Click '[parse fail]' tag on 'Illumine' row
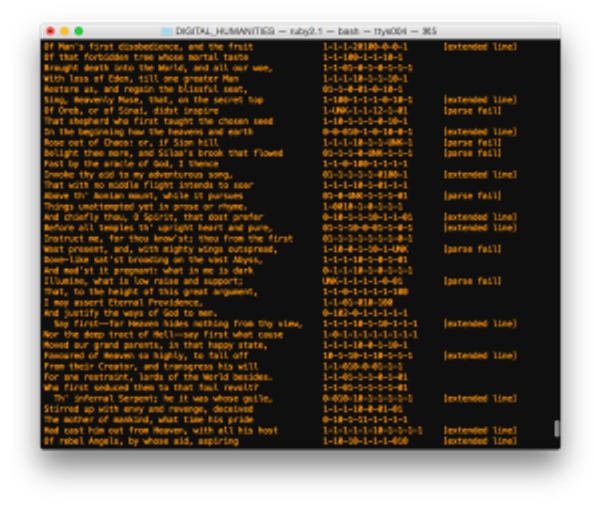Image resolution: width=600 pixels, height=506 pixels. [x=473, y=281]
